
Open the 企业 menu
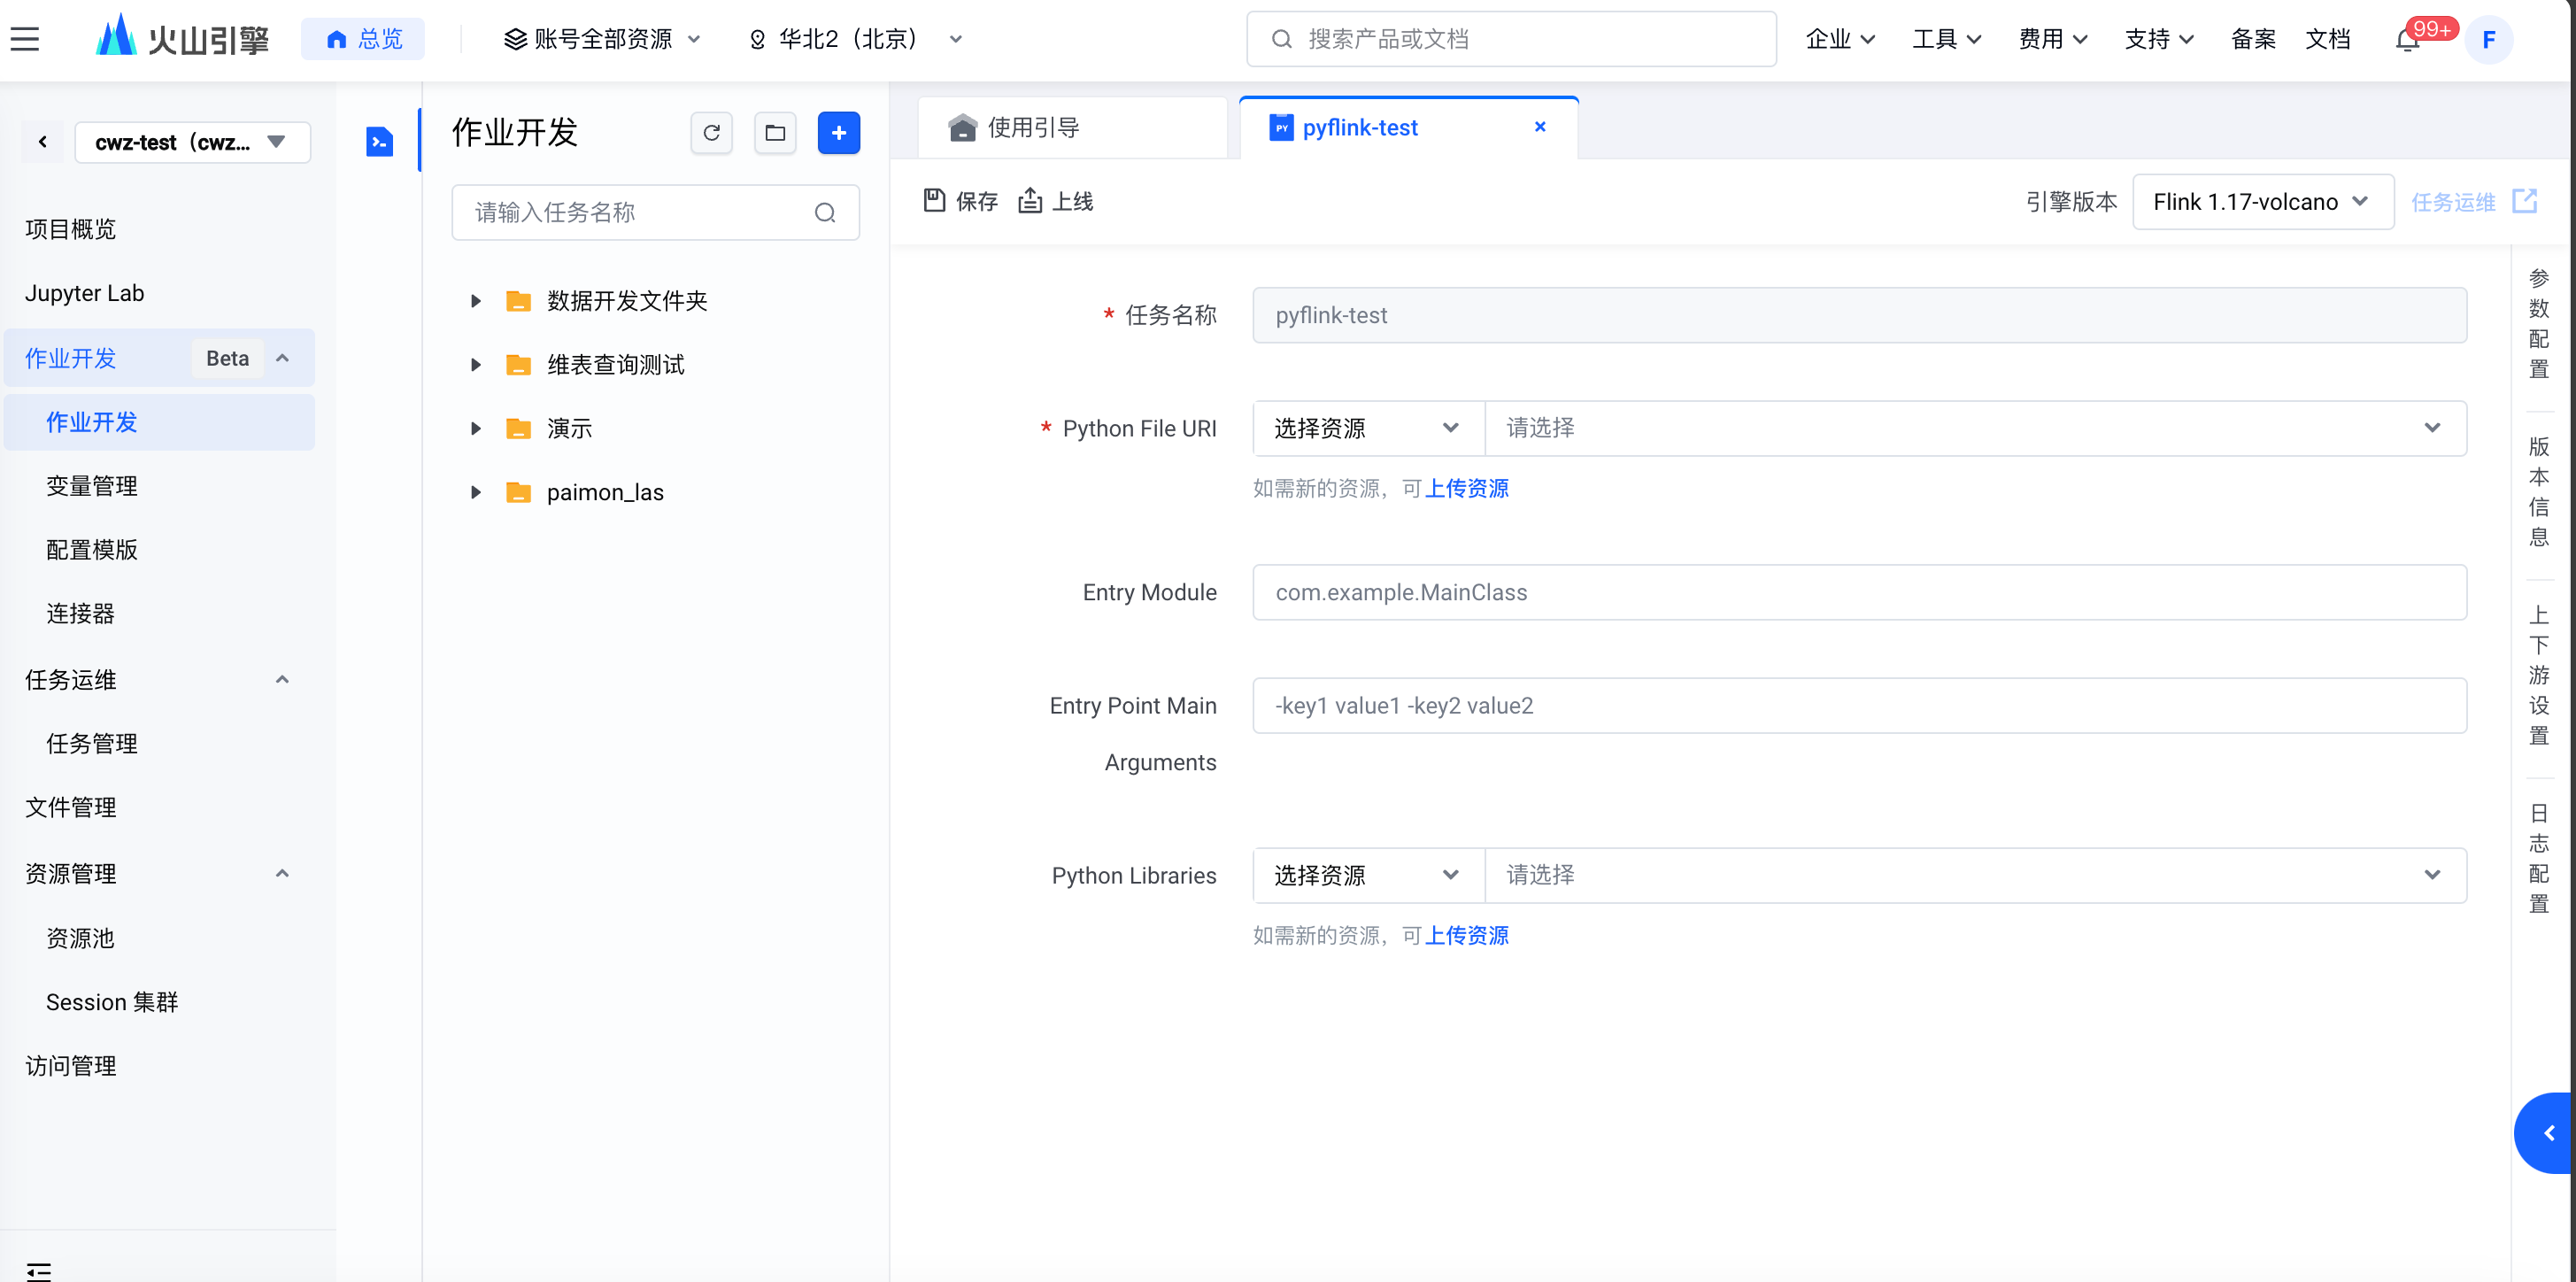(x=1840, y=39)
